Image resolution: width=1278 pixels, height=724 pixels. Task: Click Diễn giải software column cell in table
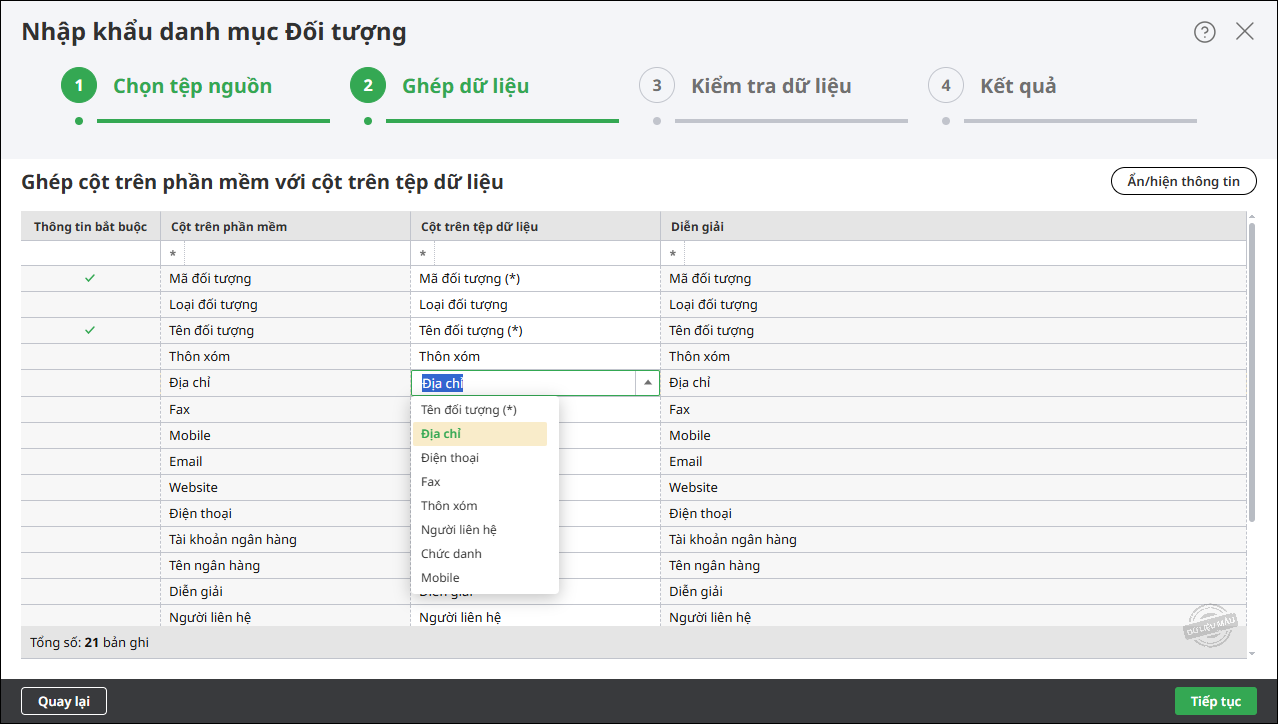(285, 592)
